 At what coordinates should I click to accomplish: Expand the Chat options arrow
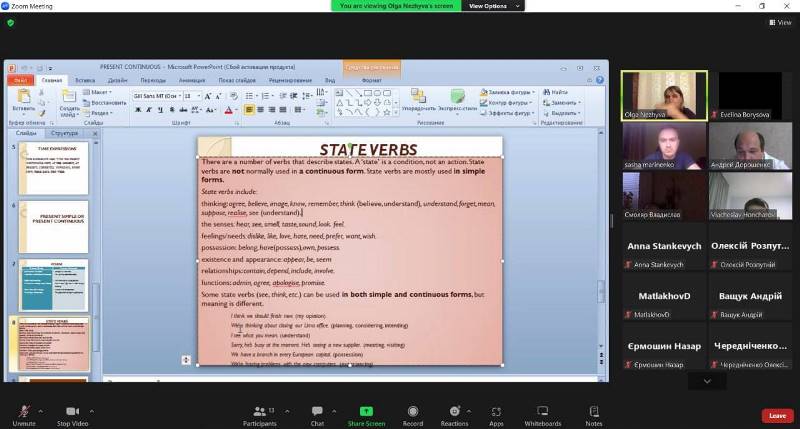pyautogui.click(x=334, y=411)
